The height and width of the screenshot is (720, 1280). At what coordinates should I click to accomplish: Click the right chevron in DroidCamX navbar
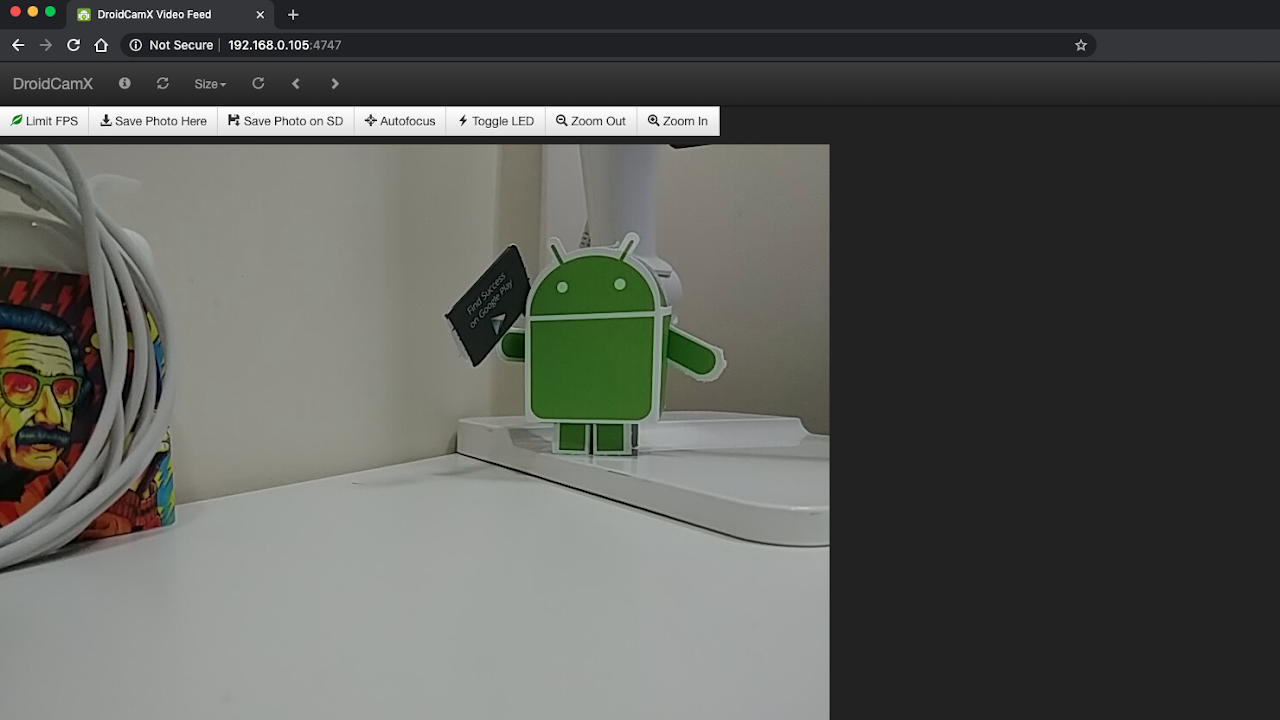tap(335, 84)
